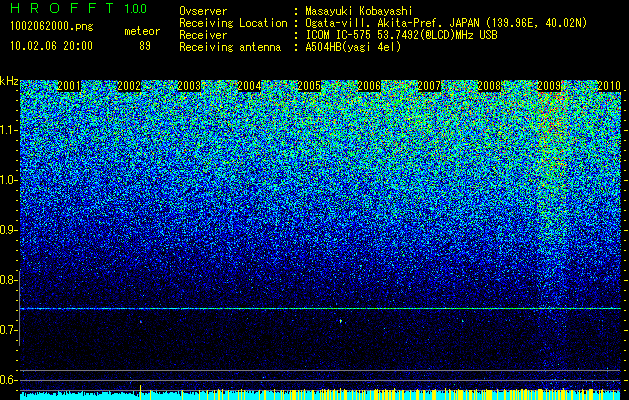Click the 1.1 frequency axis label
The image size is (629, 400).
point(8,130)
